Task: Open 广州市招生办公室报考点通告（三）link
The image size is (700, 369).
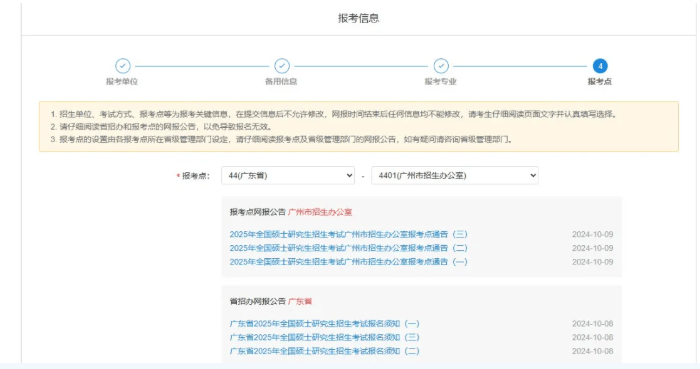Action: tap(349, 234)
